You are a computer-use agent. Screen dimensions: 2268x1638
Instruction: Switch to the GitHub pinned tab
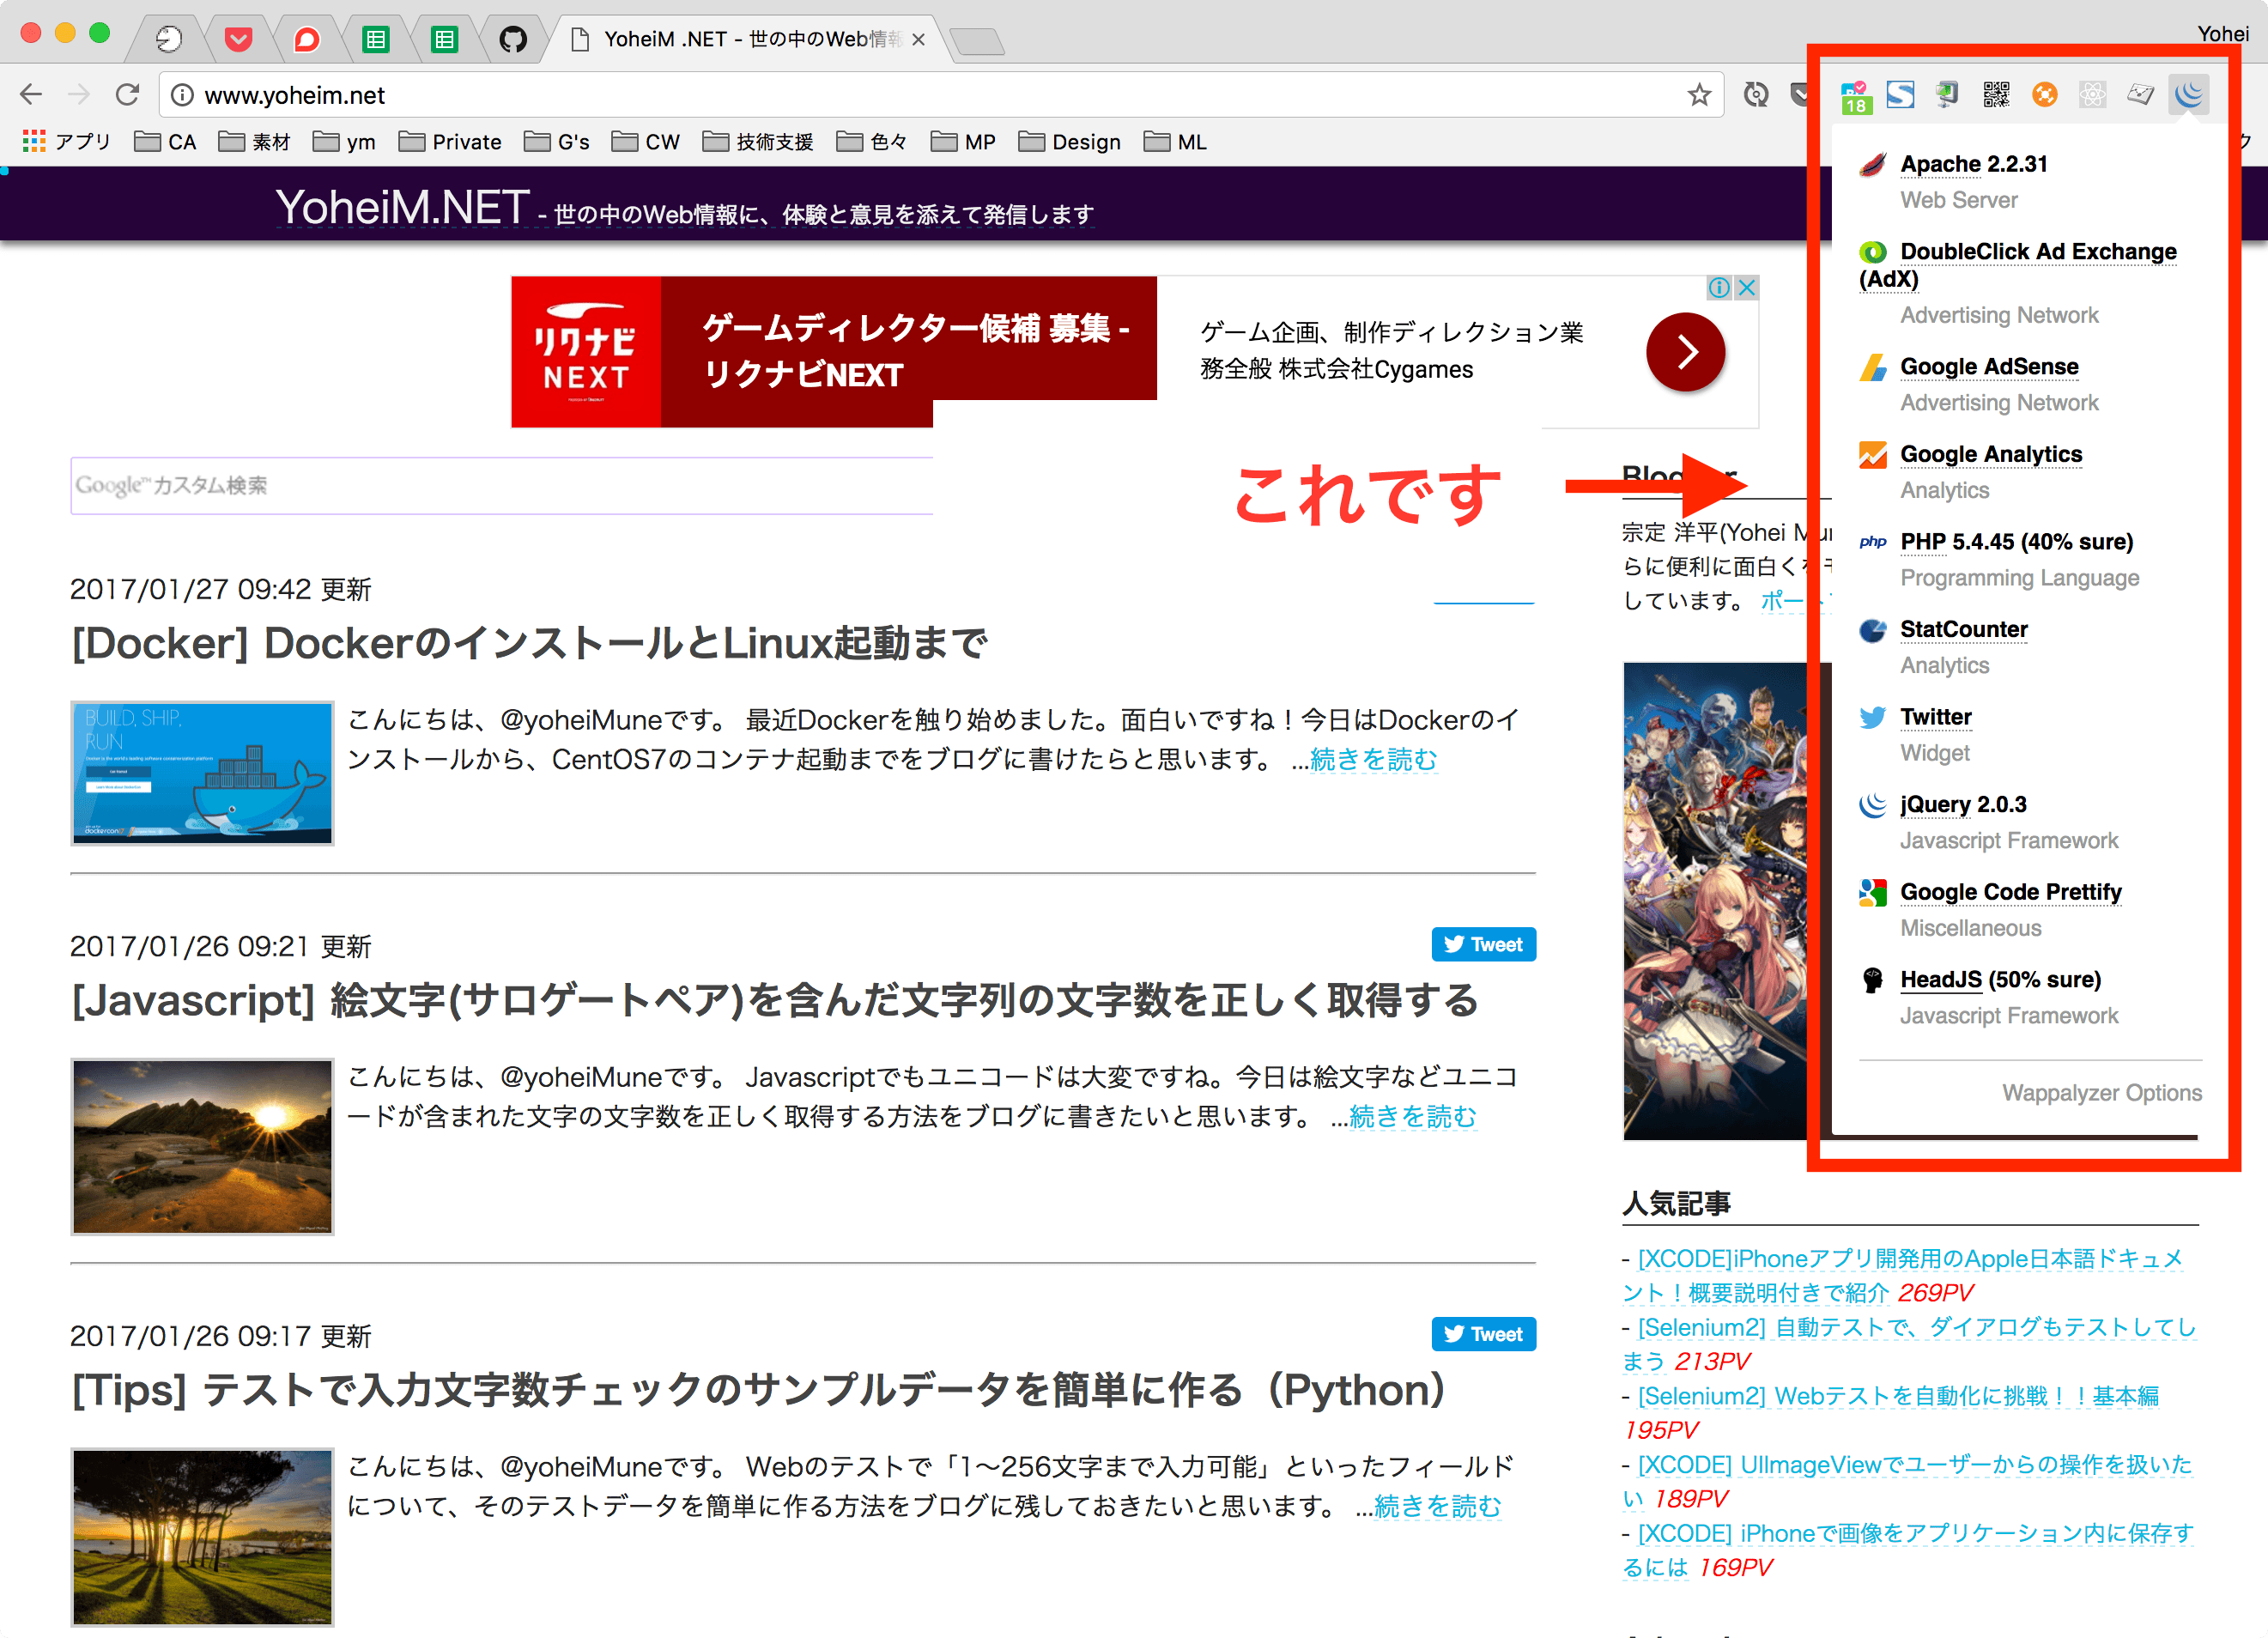click(x=513, y=39)
